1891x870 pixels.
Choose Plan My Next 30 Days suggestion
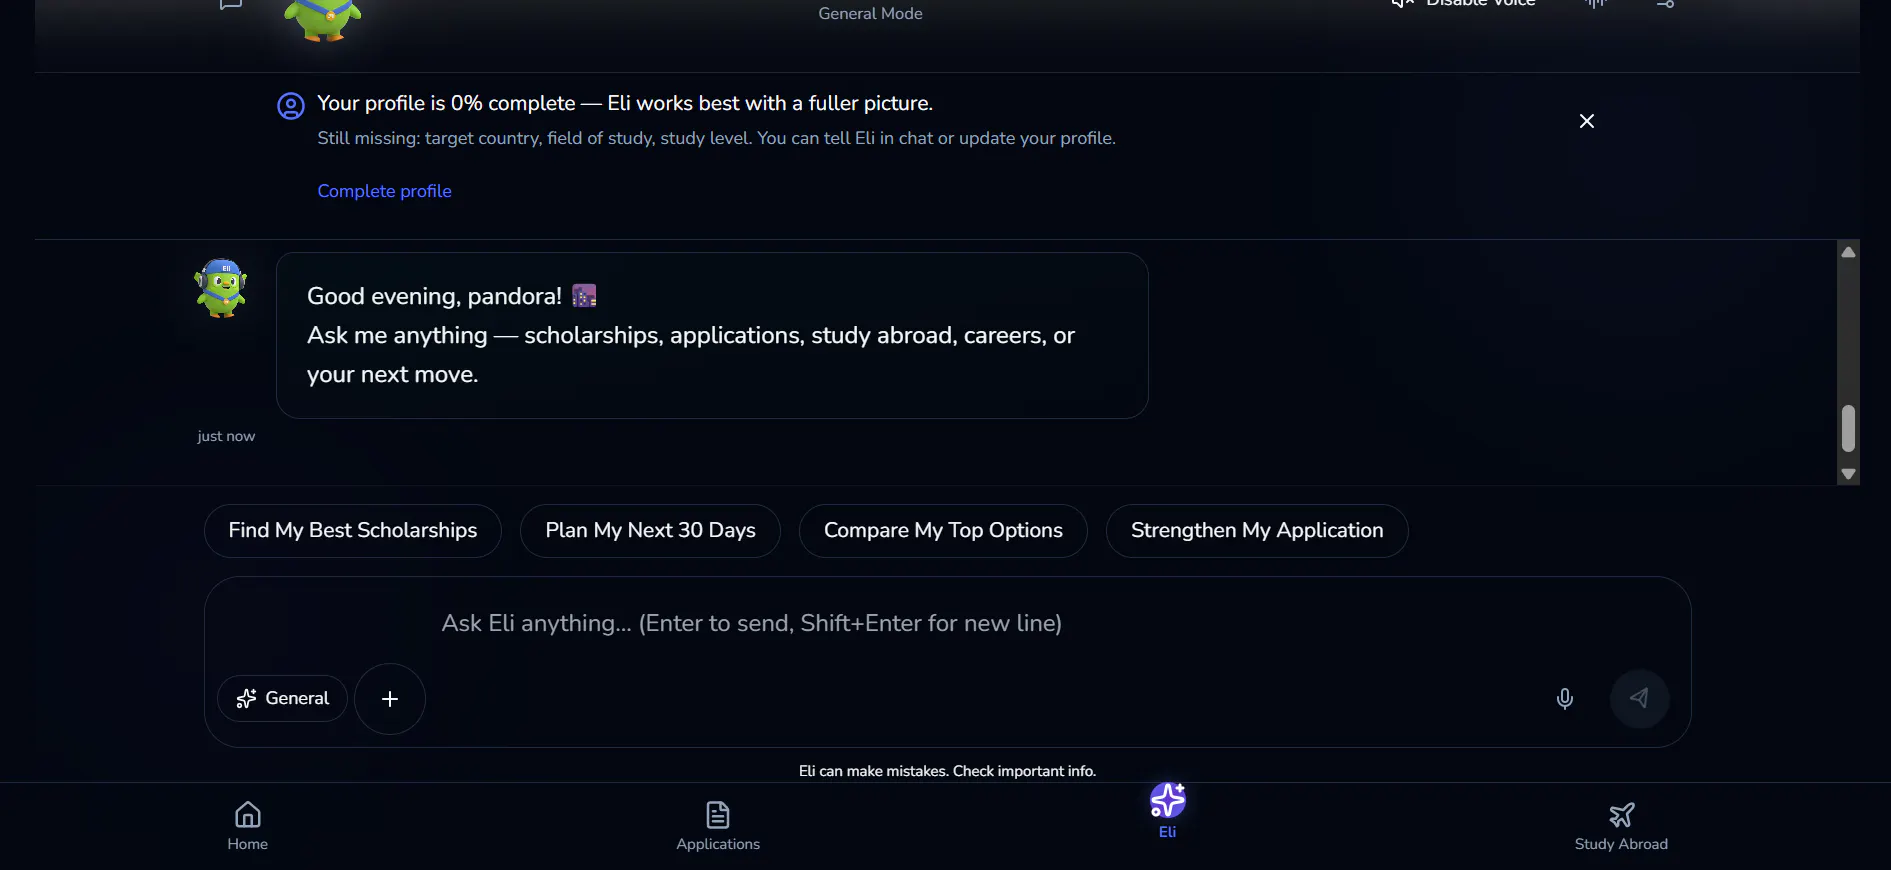tap(650, 531)
